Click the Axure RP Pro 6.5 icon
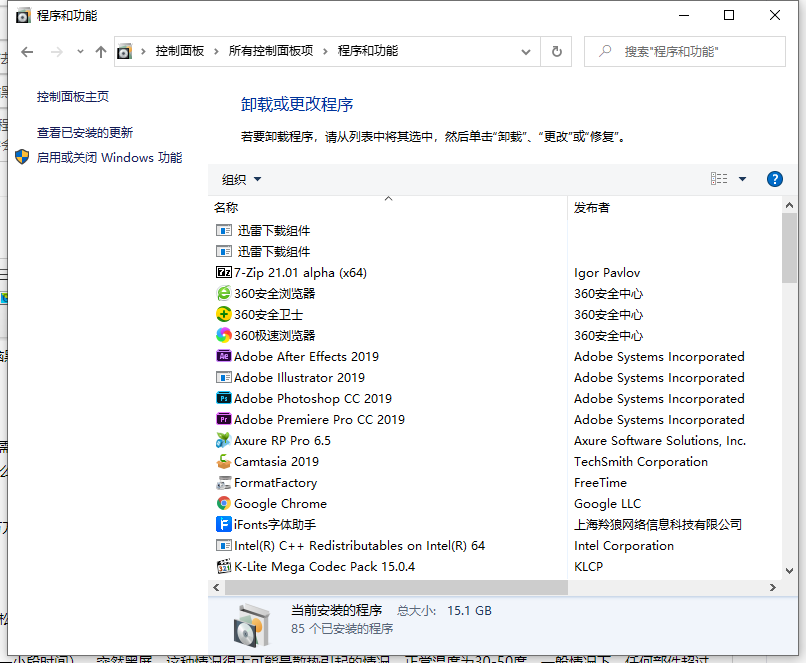 click(x=224, y=440)
